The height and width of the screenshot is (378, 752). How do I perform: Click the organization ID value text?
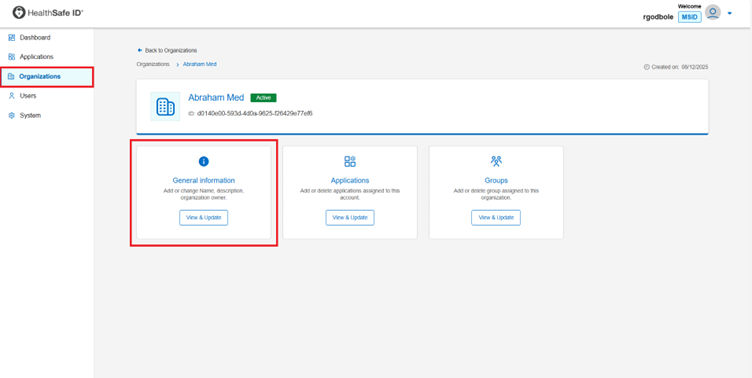click(x=255, y=114)
